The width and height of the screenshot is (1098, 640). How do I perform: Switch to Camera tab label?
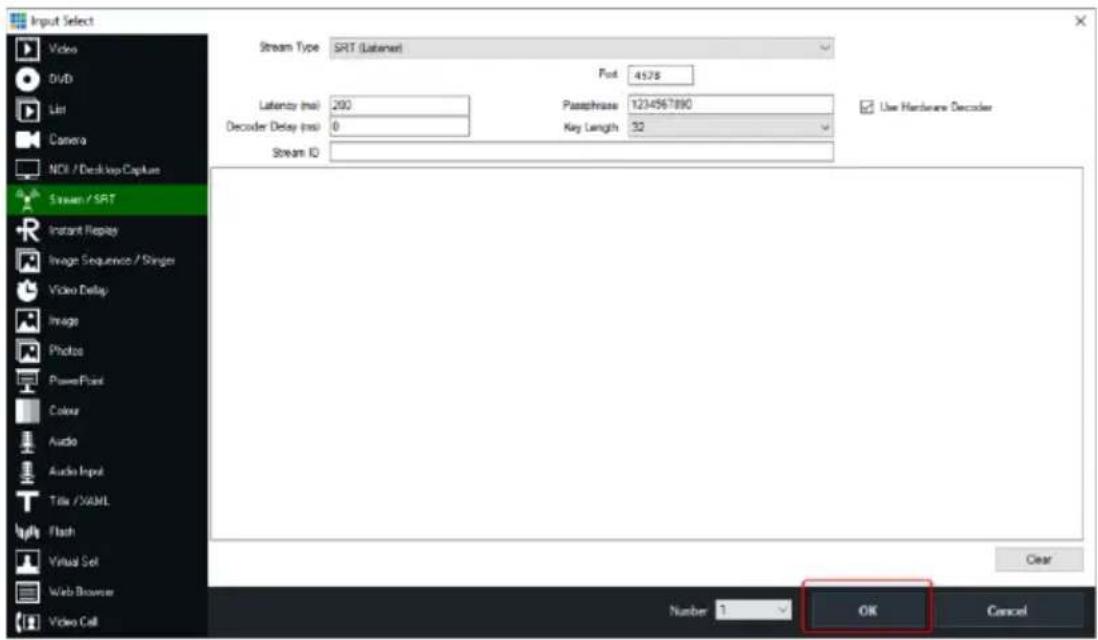67,140
